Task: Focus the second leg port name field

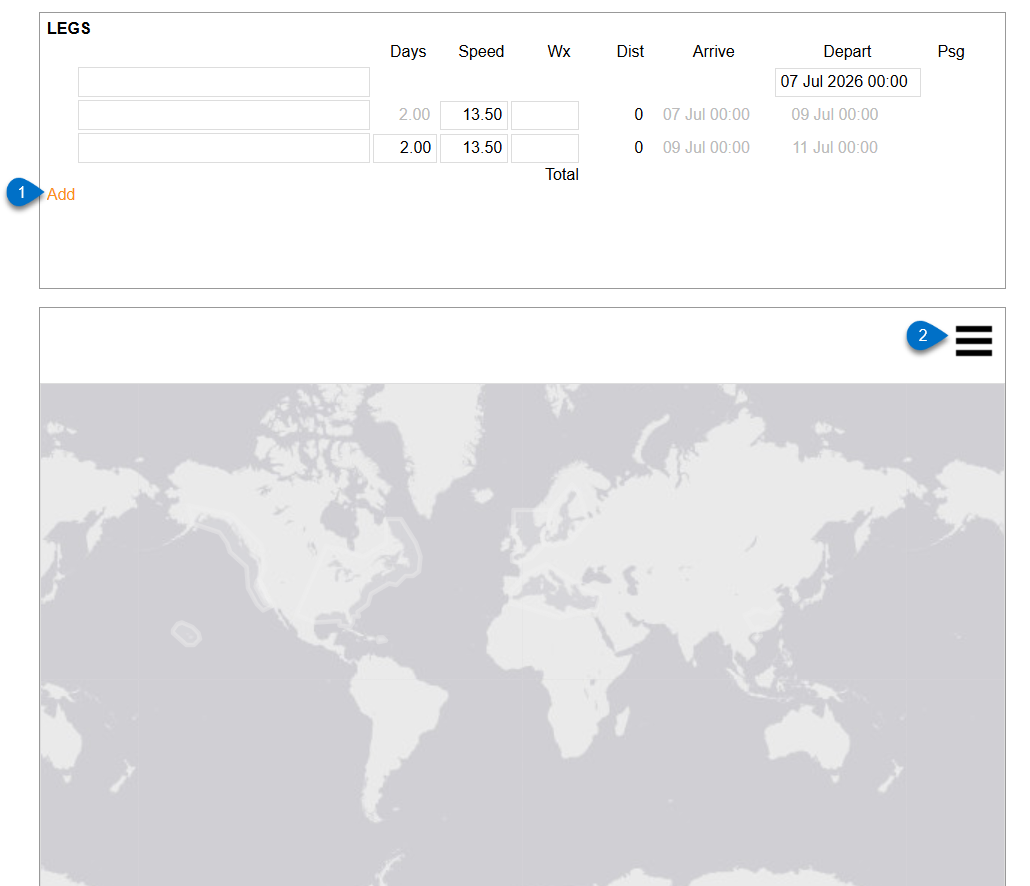Action: pos(223,115)
